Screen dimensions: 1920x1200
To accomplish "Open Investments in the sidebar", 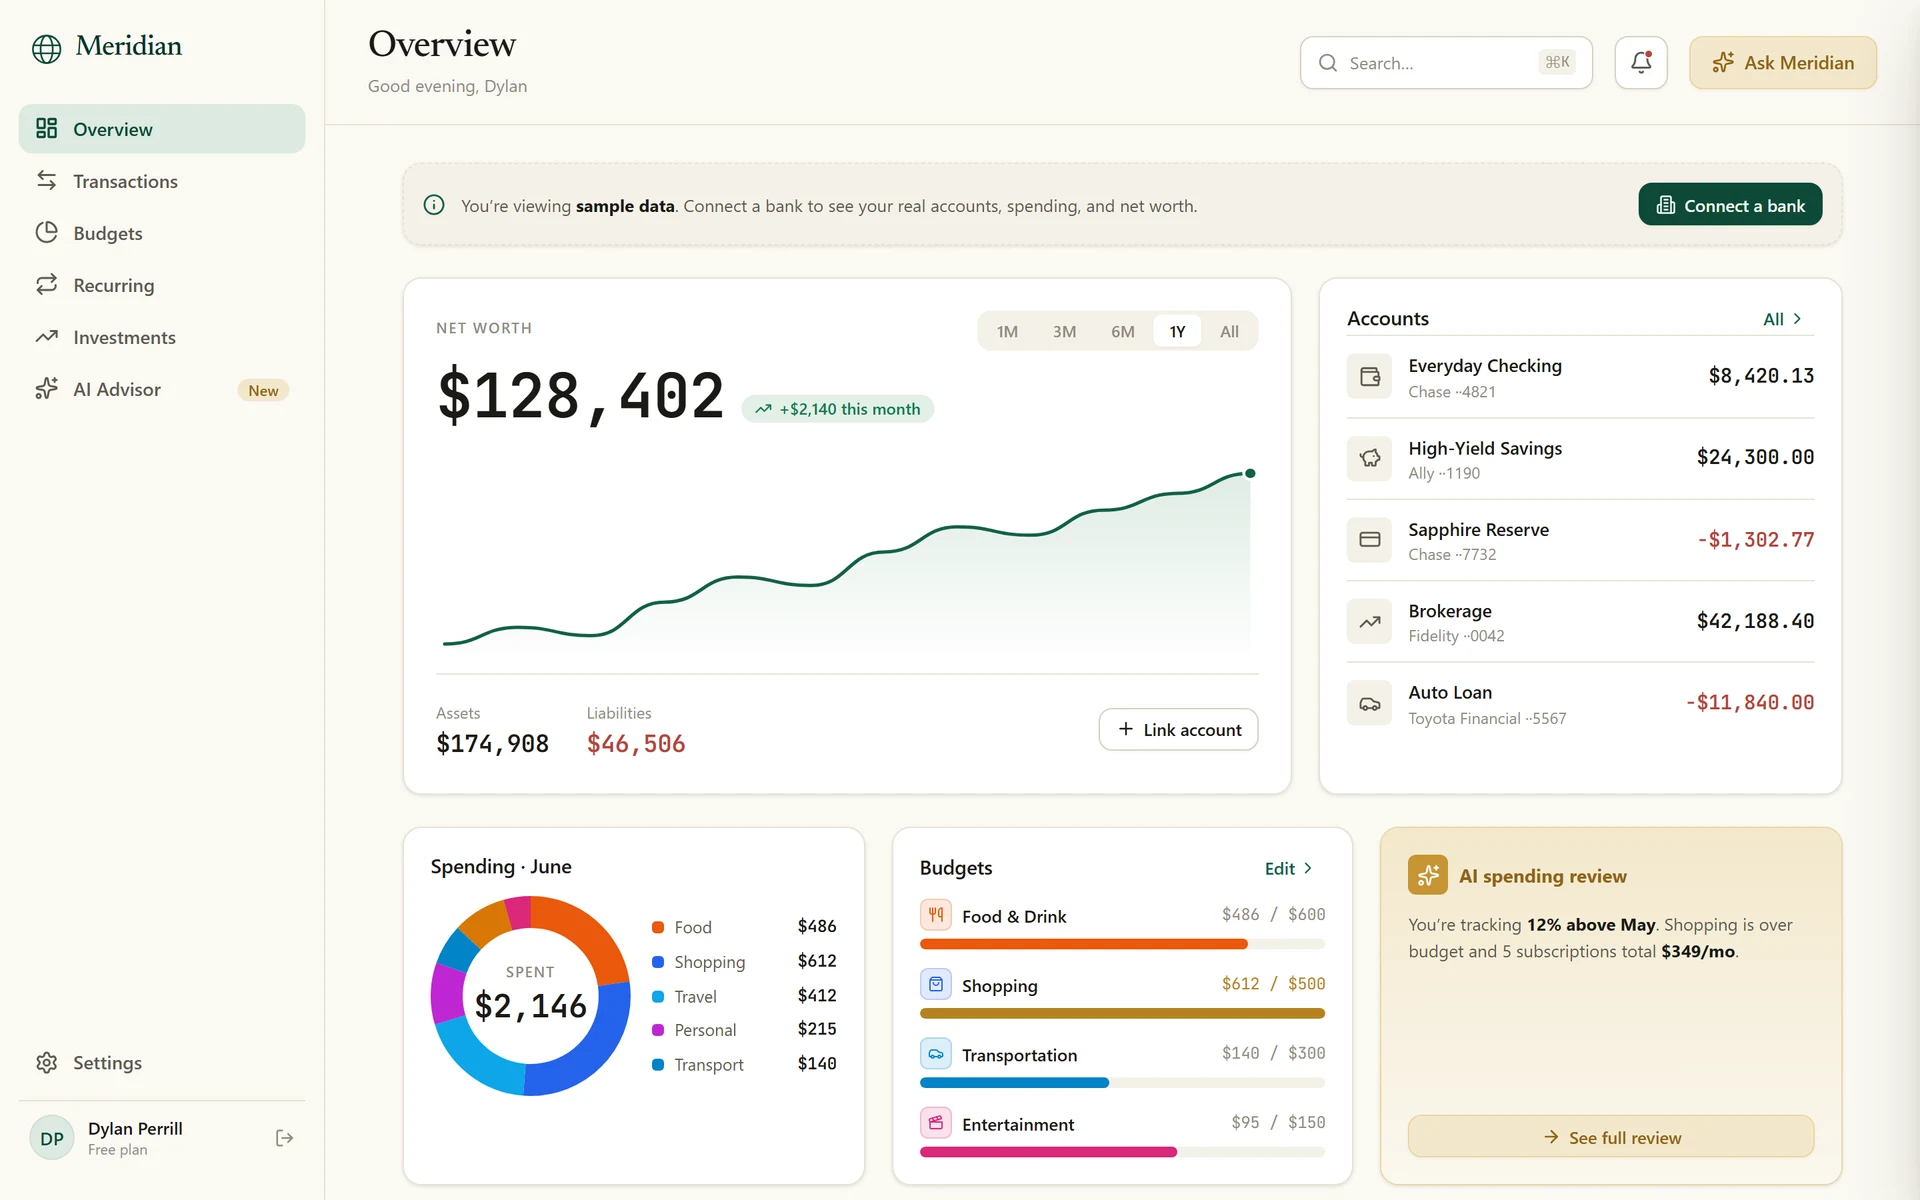I will coord(162,337).
